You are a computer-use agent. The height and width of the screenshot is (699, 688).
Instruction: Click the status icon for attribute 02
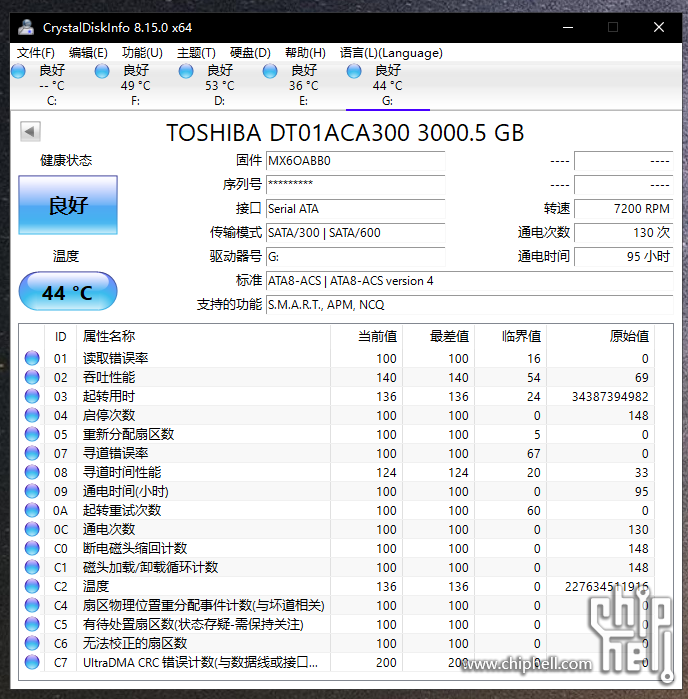coord(32,377)
